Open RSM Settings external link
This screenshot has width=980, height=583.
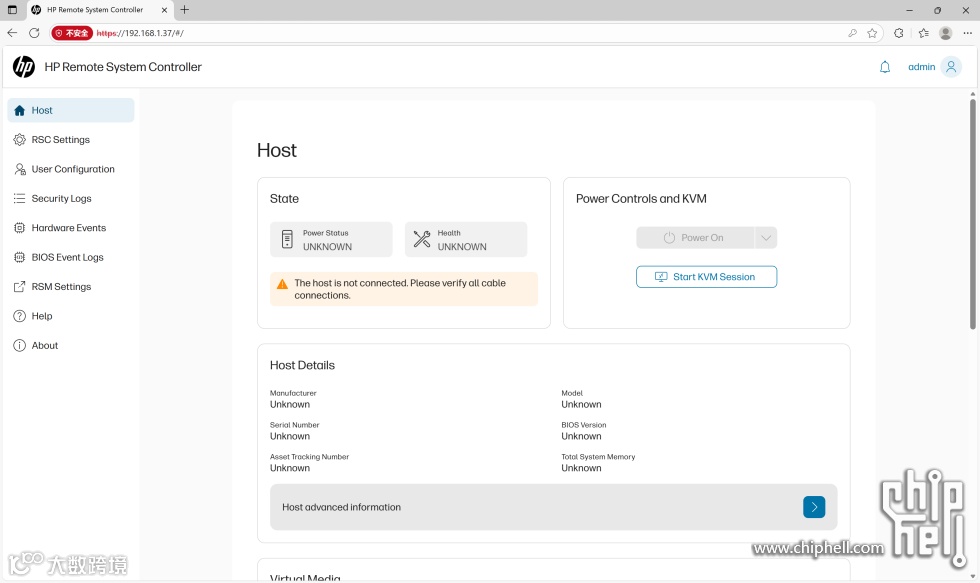pos(61,287)
